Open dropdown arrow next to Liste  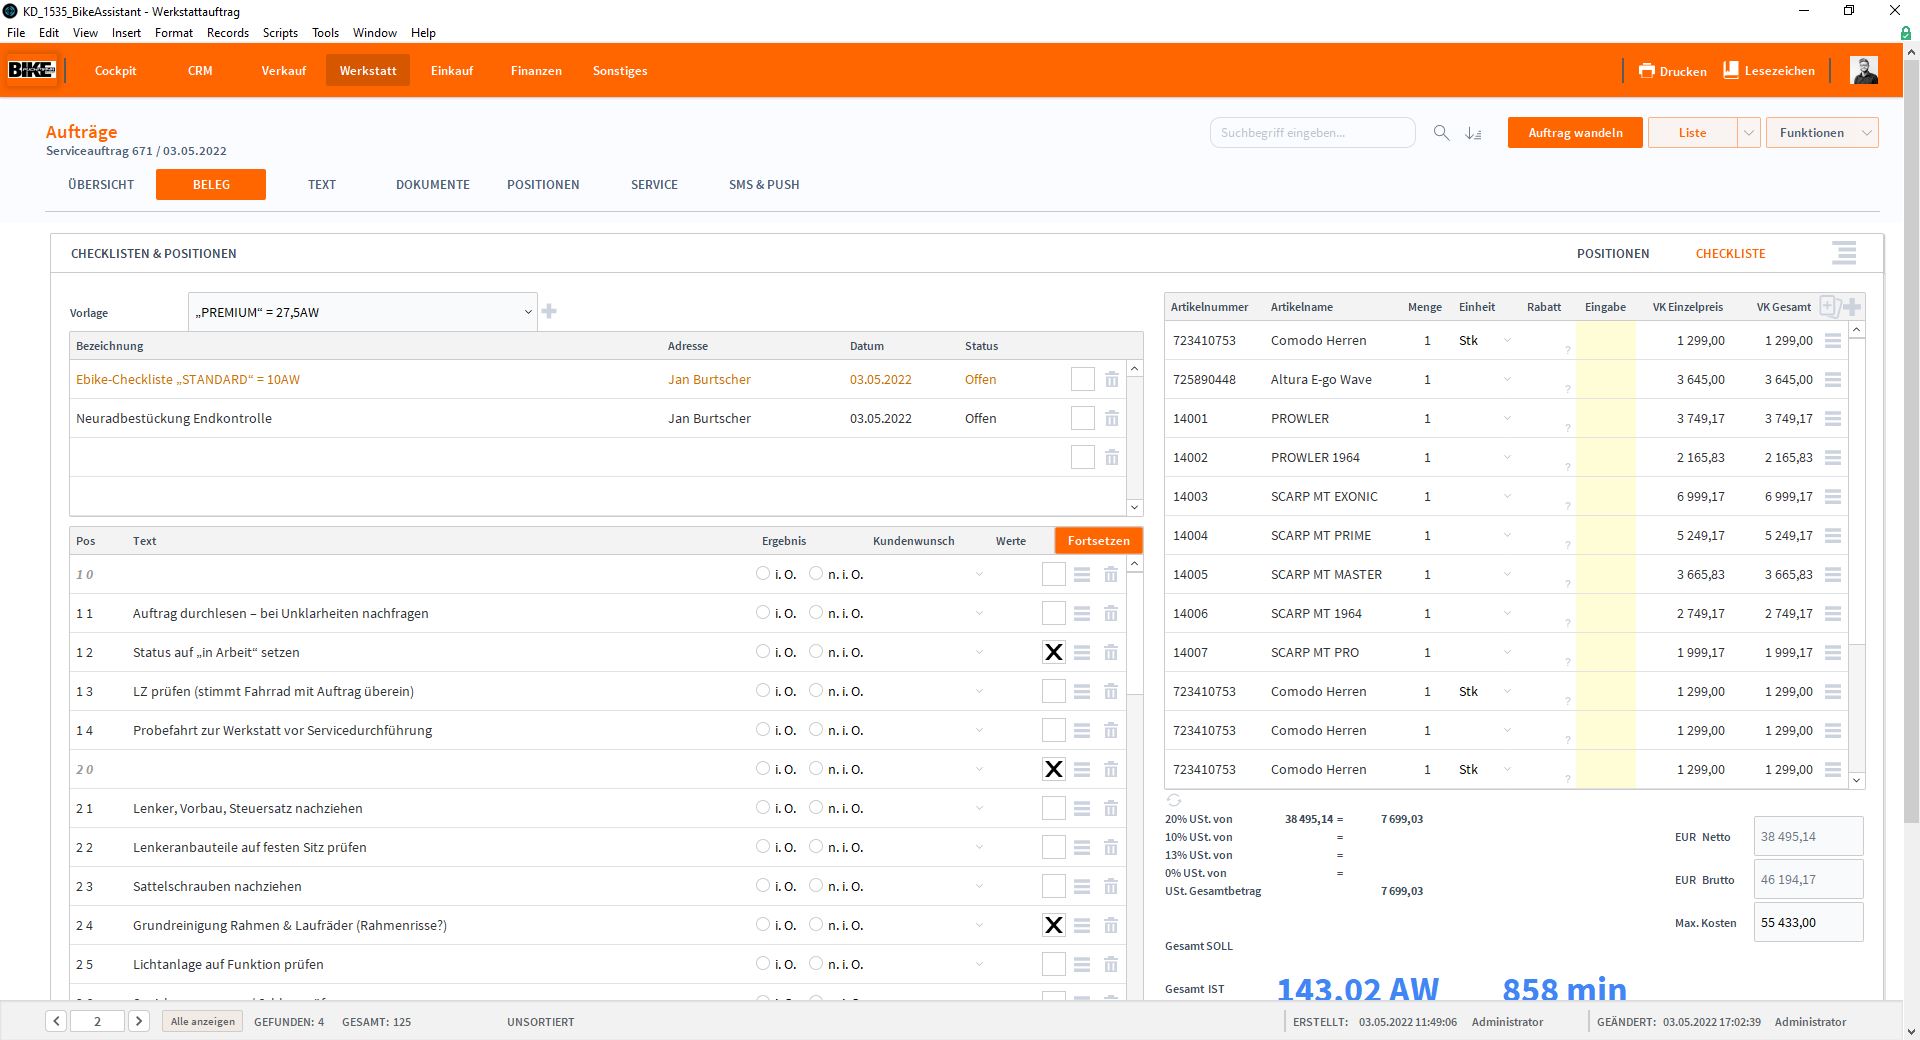[1748, 133]
